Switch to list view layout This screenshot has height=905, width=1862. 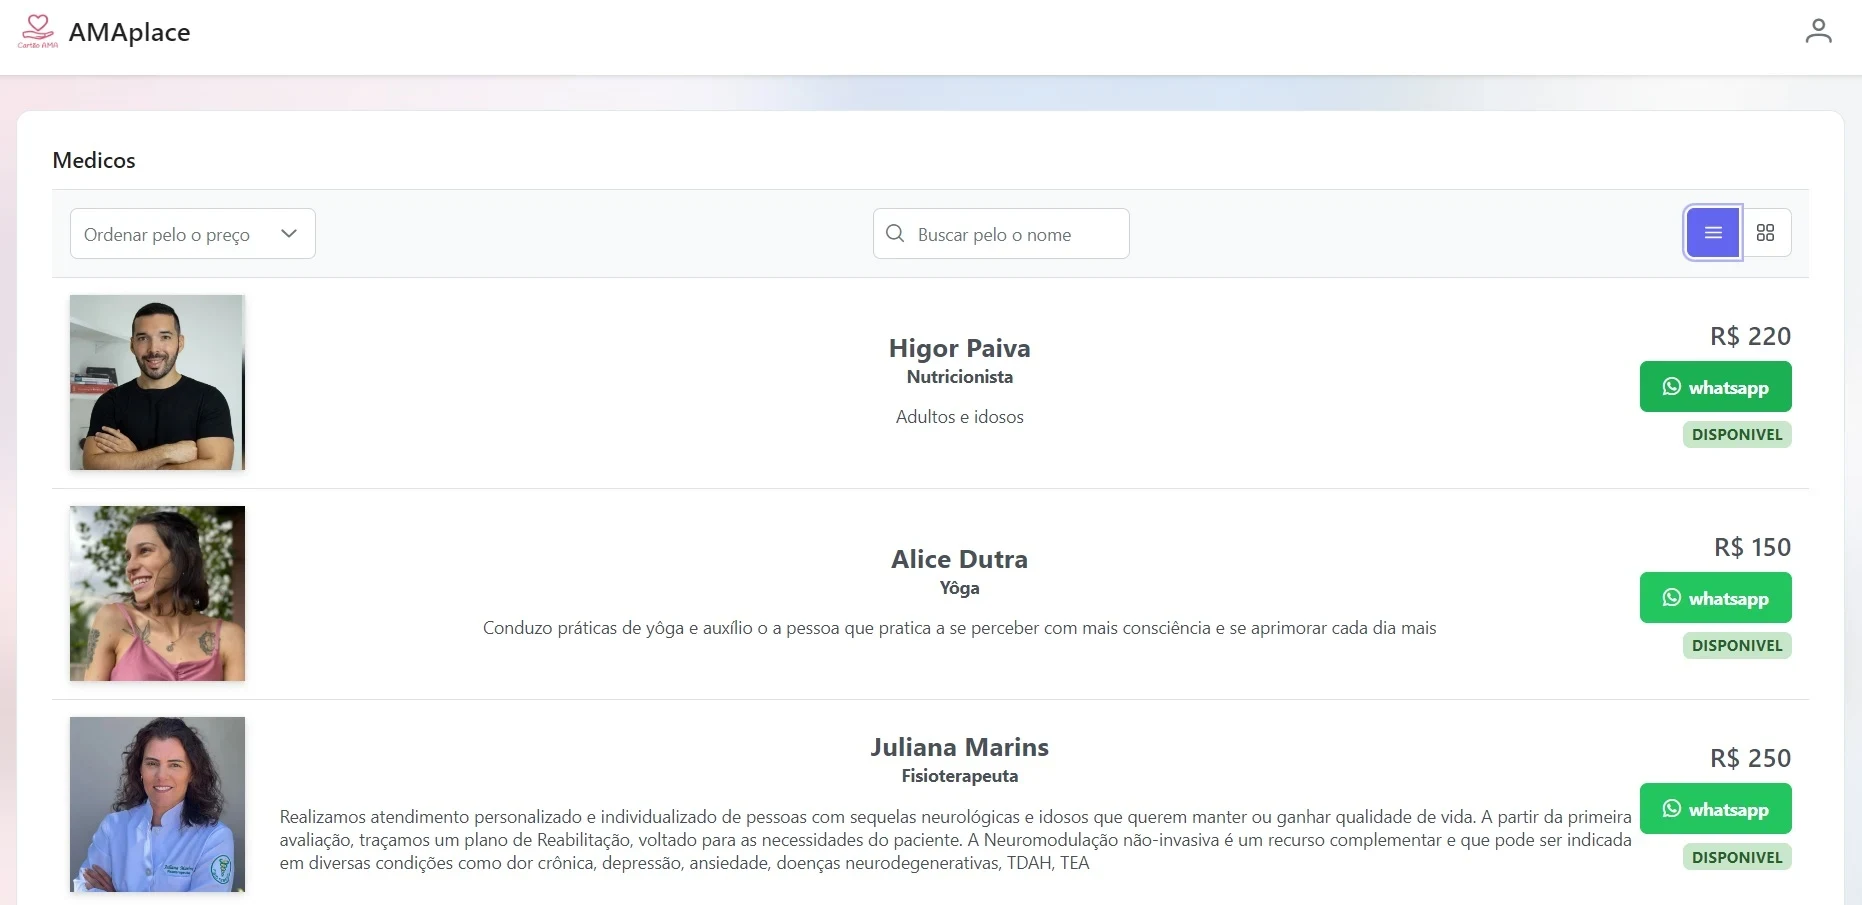[x=1713, y=233]
